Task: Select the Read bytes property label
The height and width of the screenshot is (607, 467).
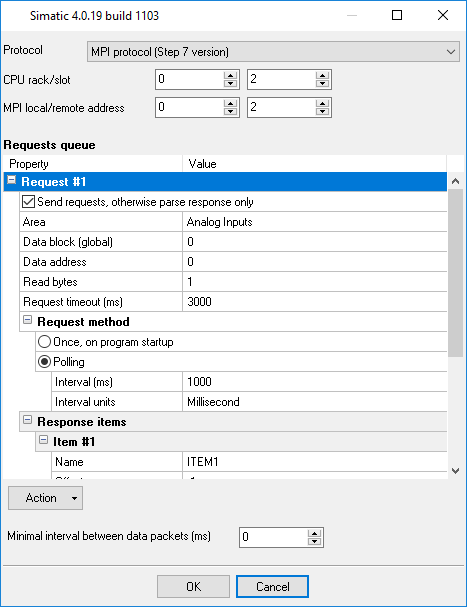Action: pos(101,282)
